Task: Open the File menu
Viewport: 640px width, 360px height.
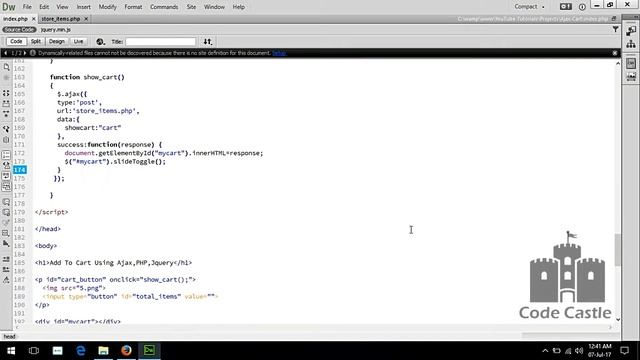Action: pos(27,7)
